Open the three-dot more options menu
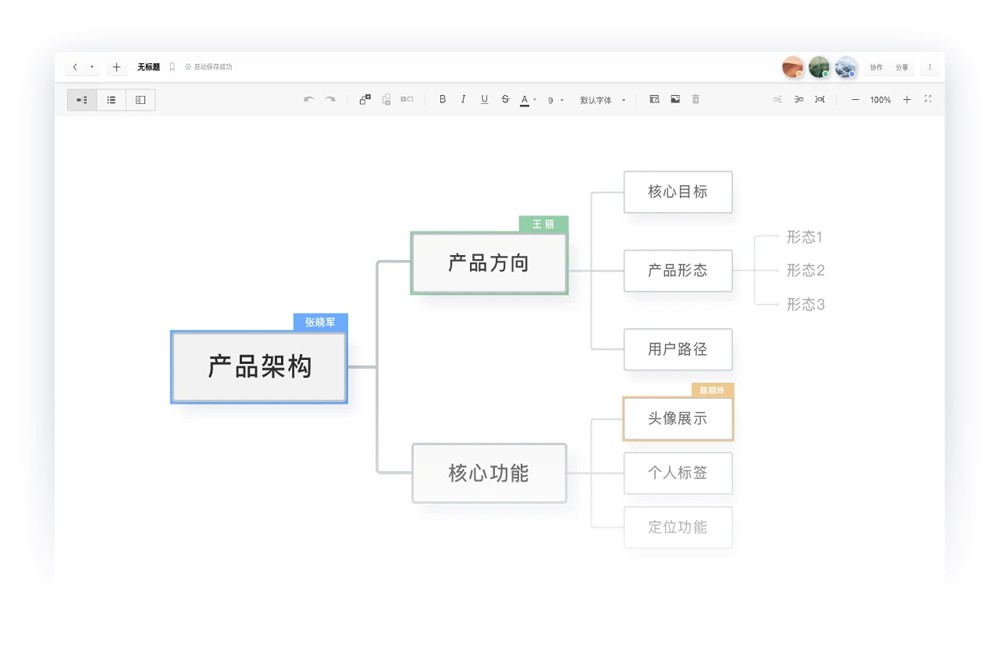Image resolution: width=1000 pixels, height=667 pixels. pos(930,67)
